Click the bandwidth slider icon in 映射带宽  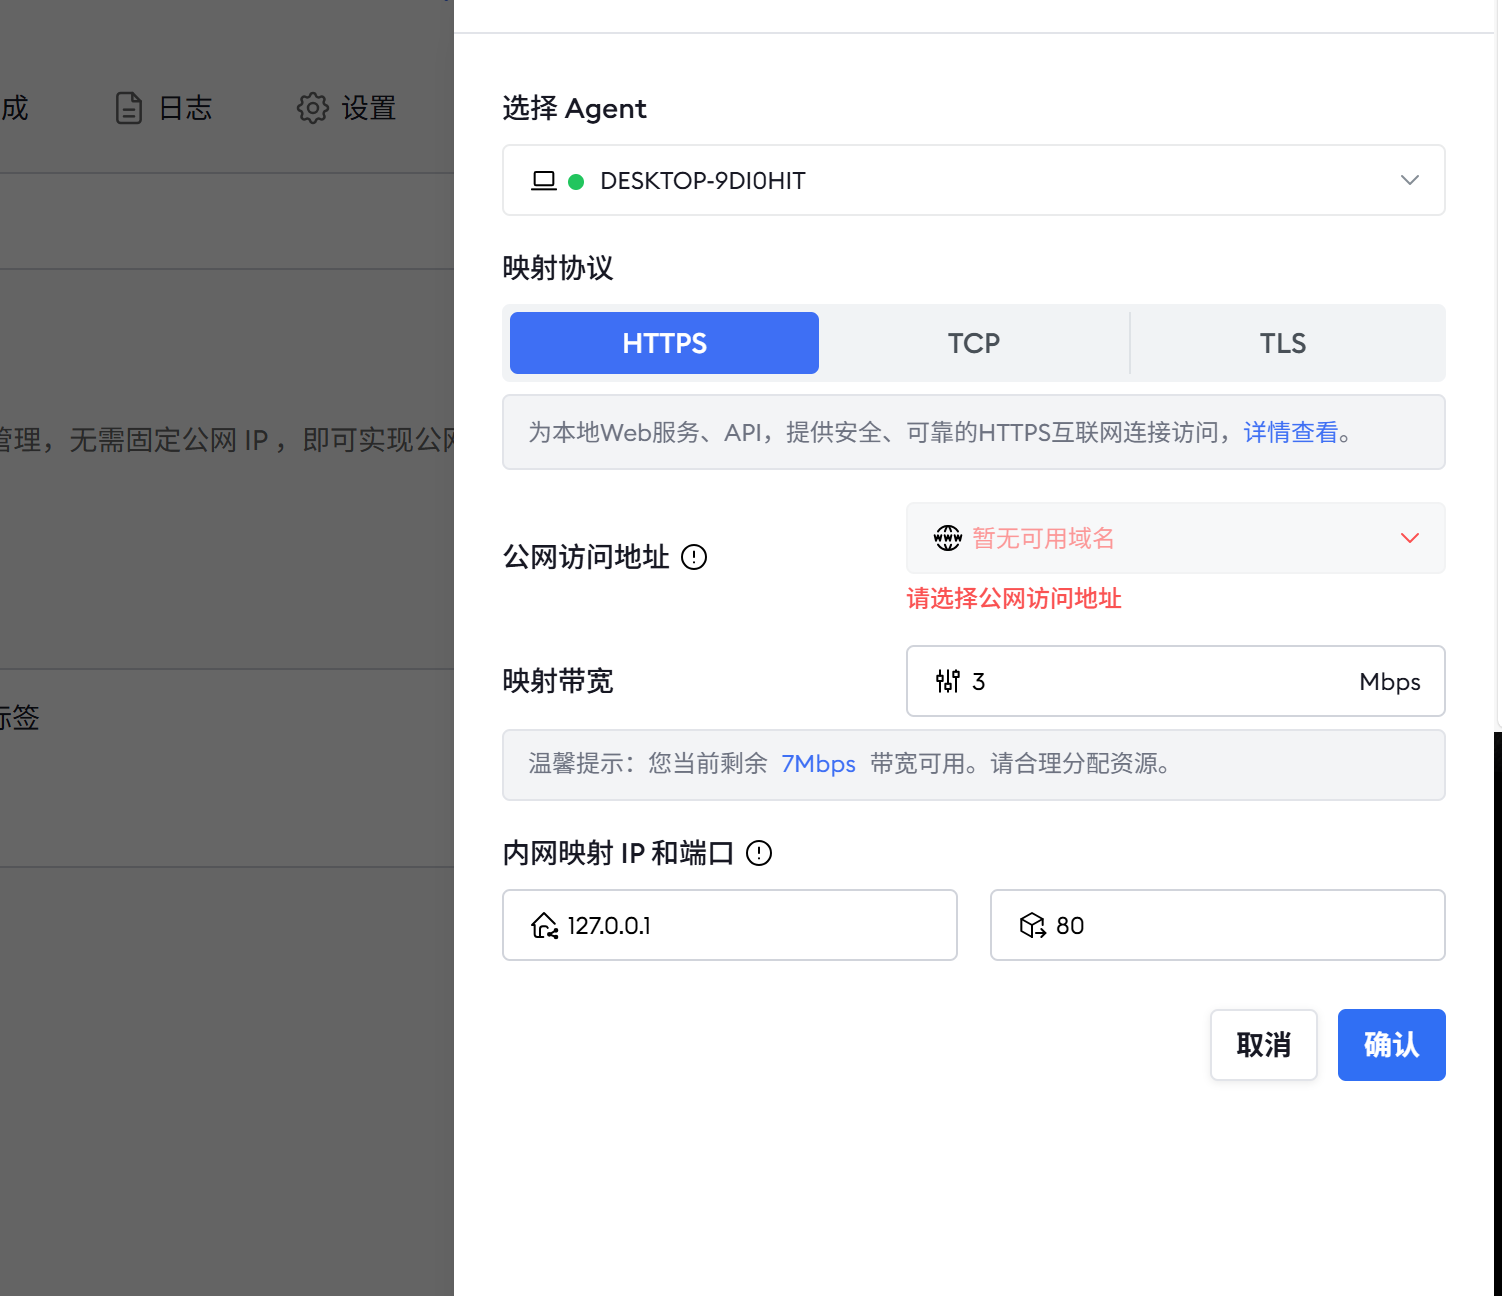tap(947, 681)
